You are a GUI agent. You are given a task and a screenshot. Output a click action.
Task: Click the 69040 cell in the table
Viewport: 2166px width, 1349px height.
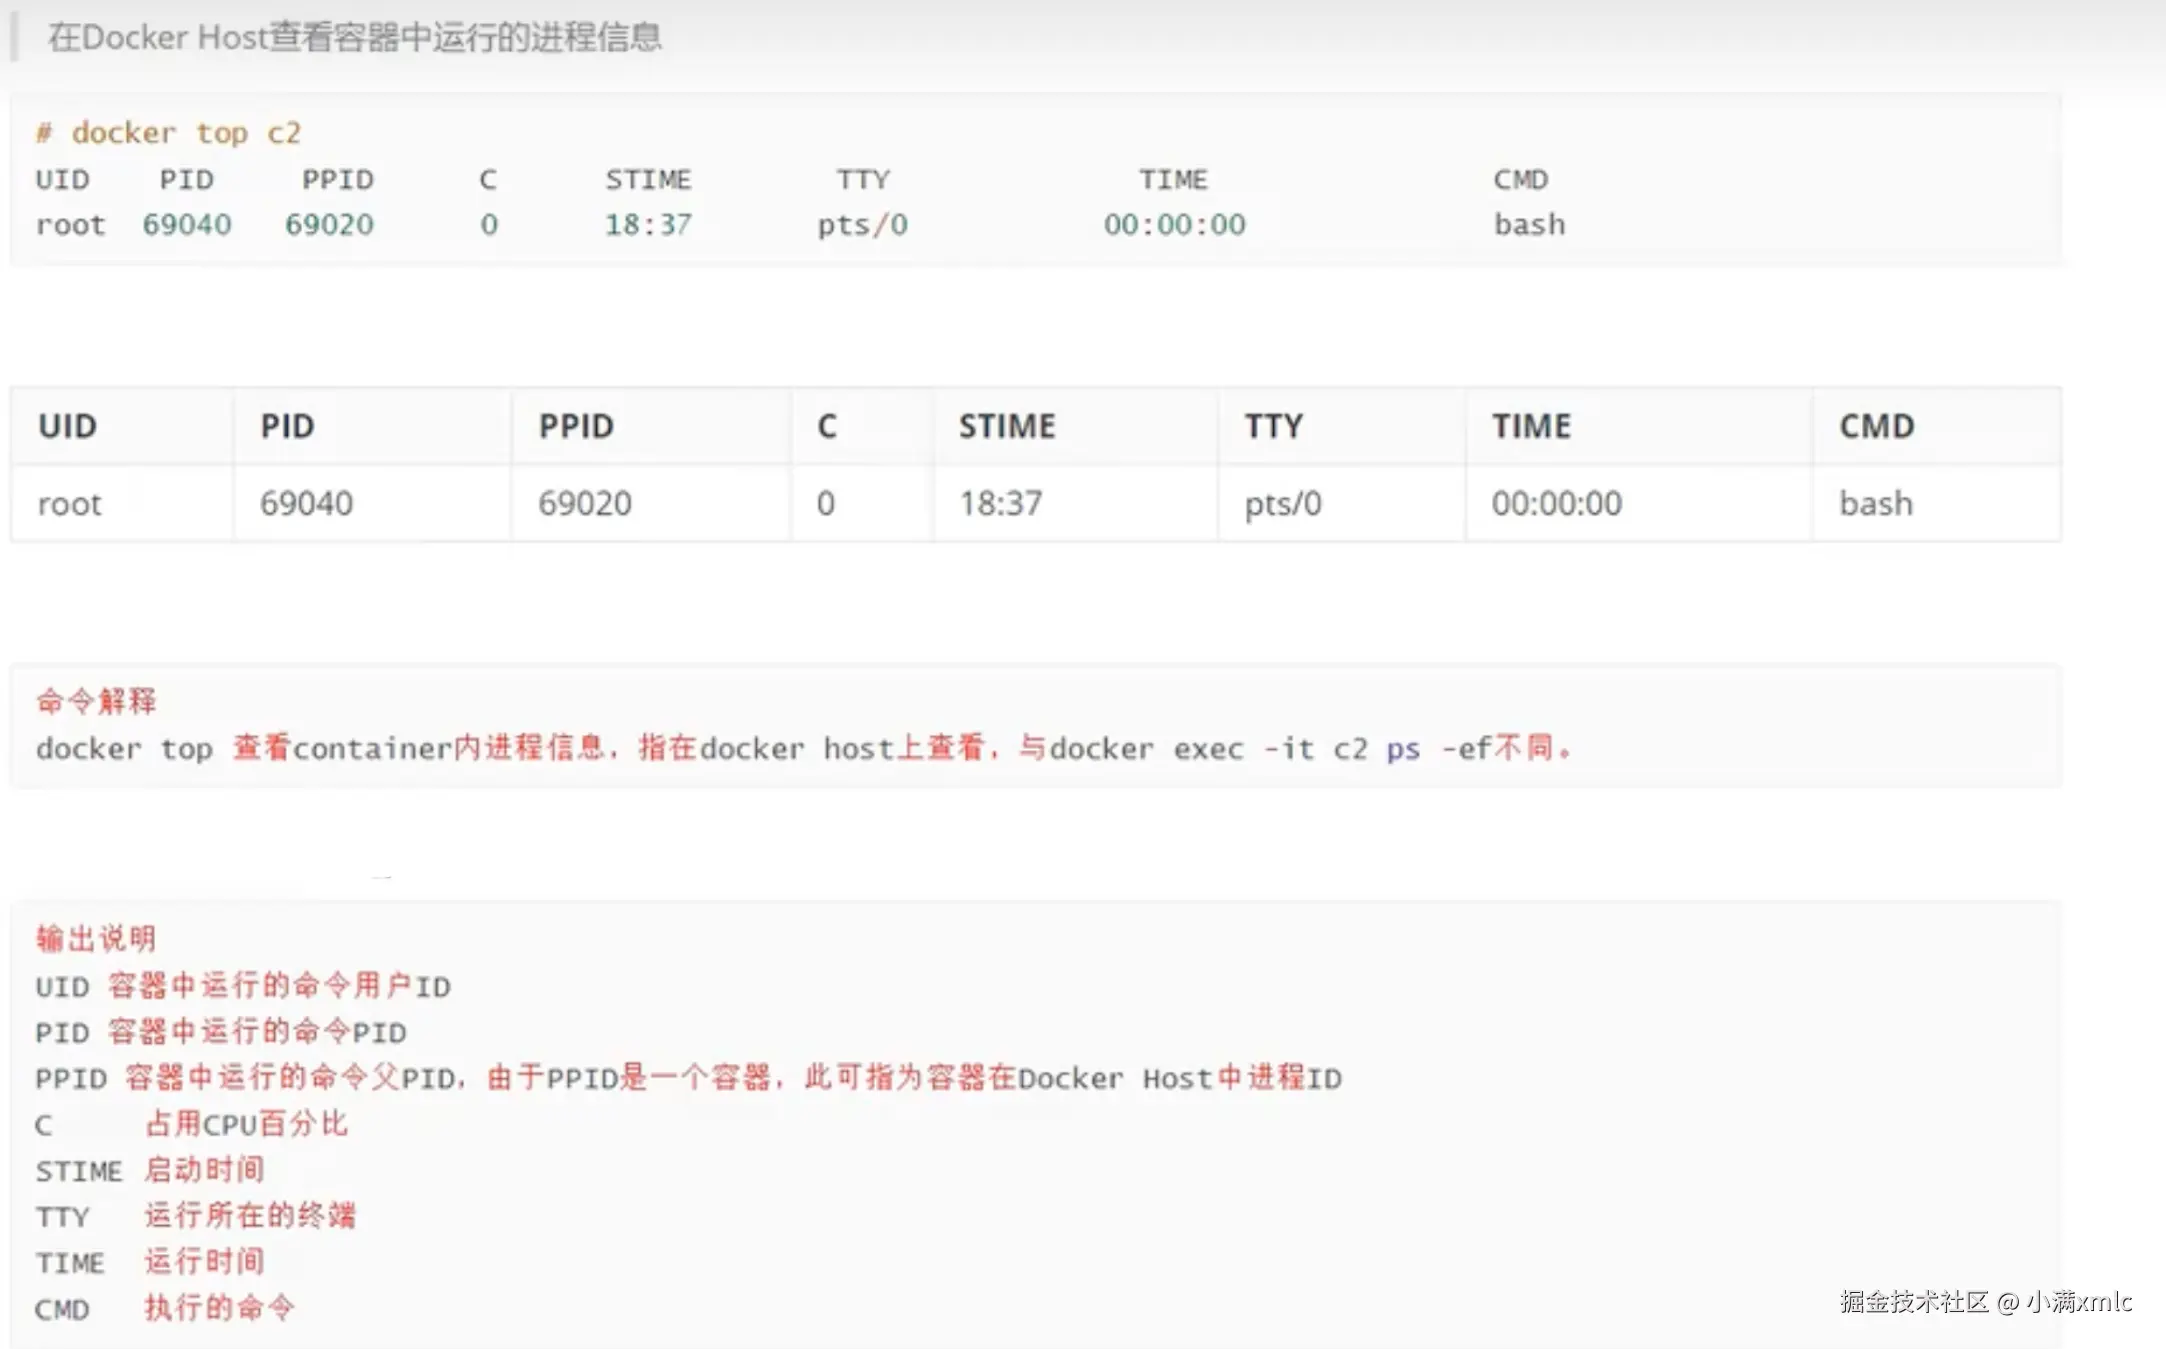(306, 503)
